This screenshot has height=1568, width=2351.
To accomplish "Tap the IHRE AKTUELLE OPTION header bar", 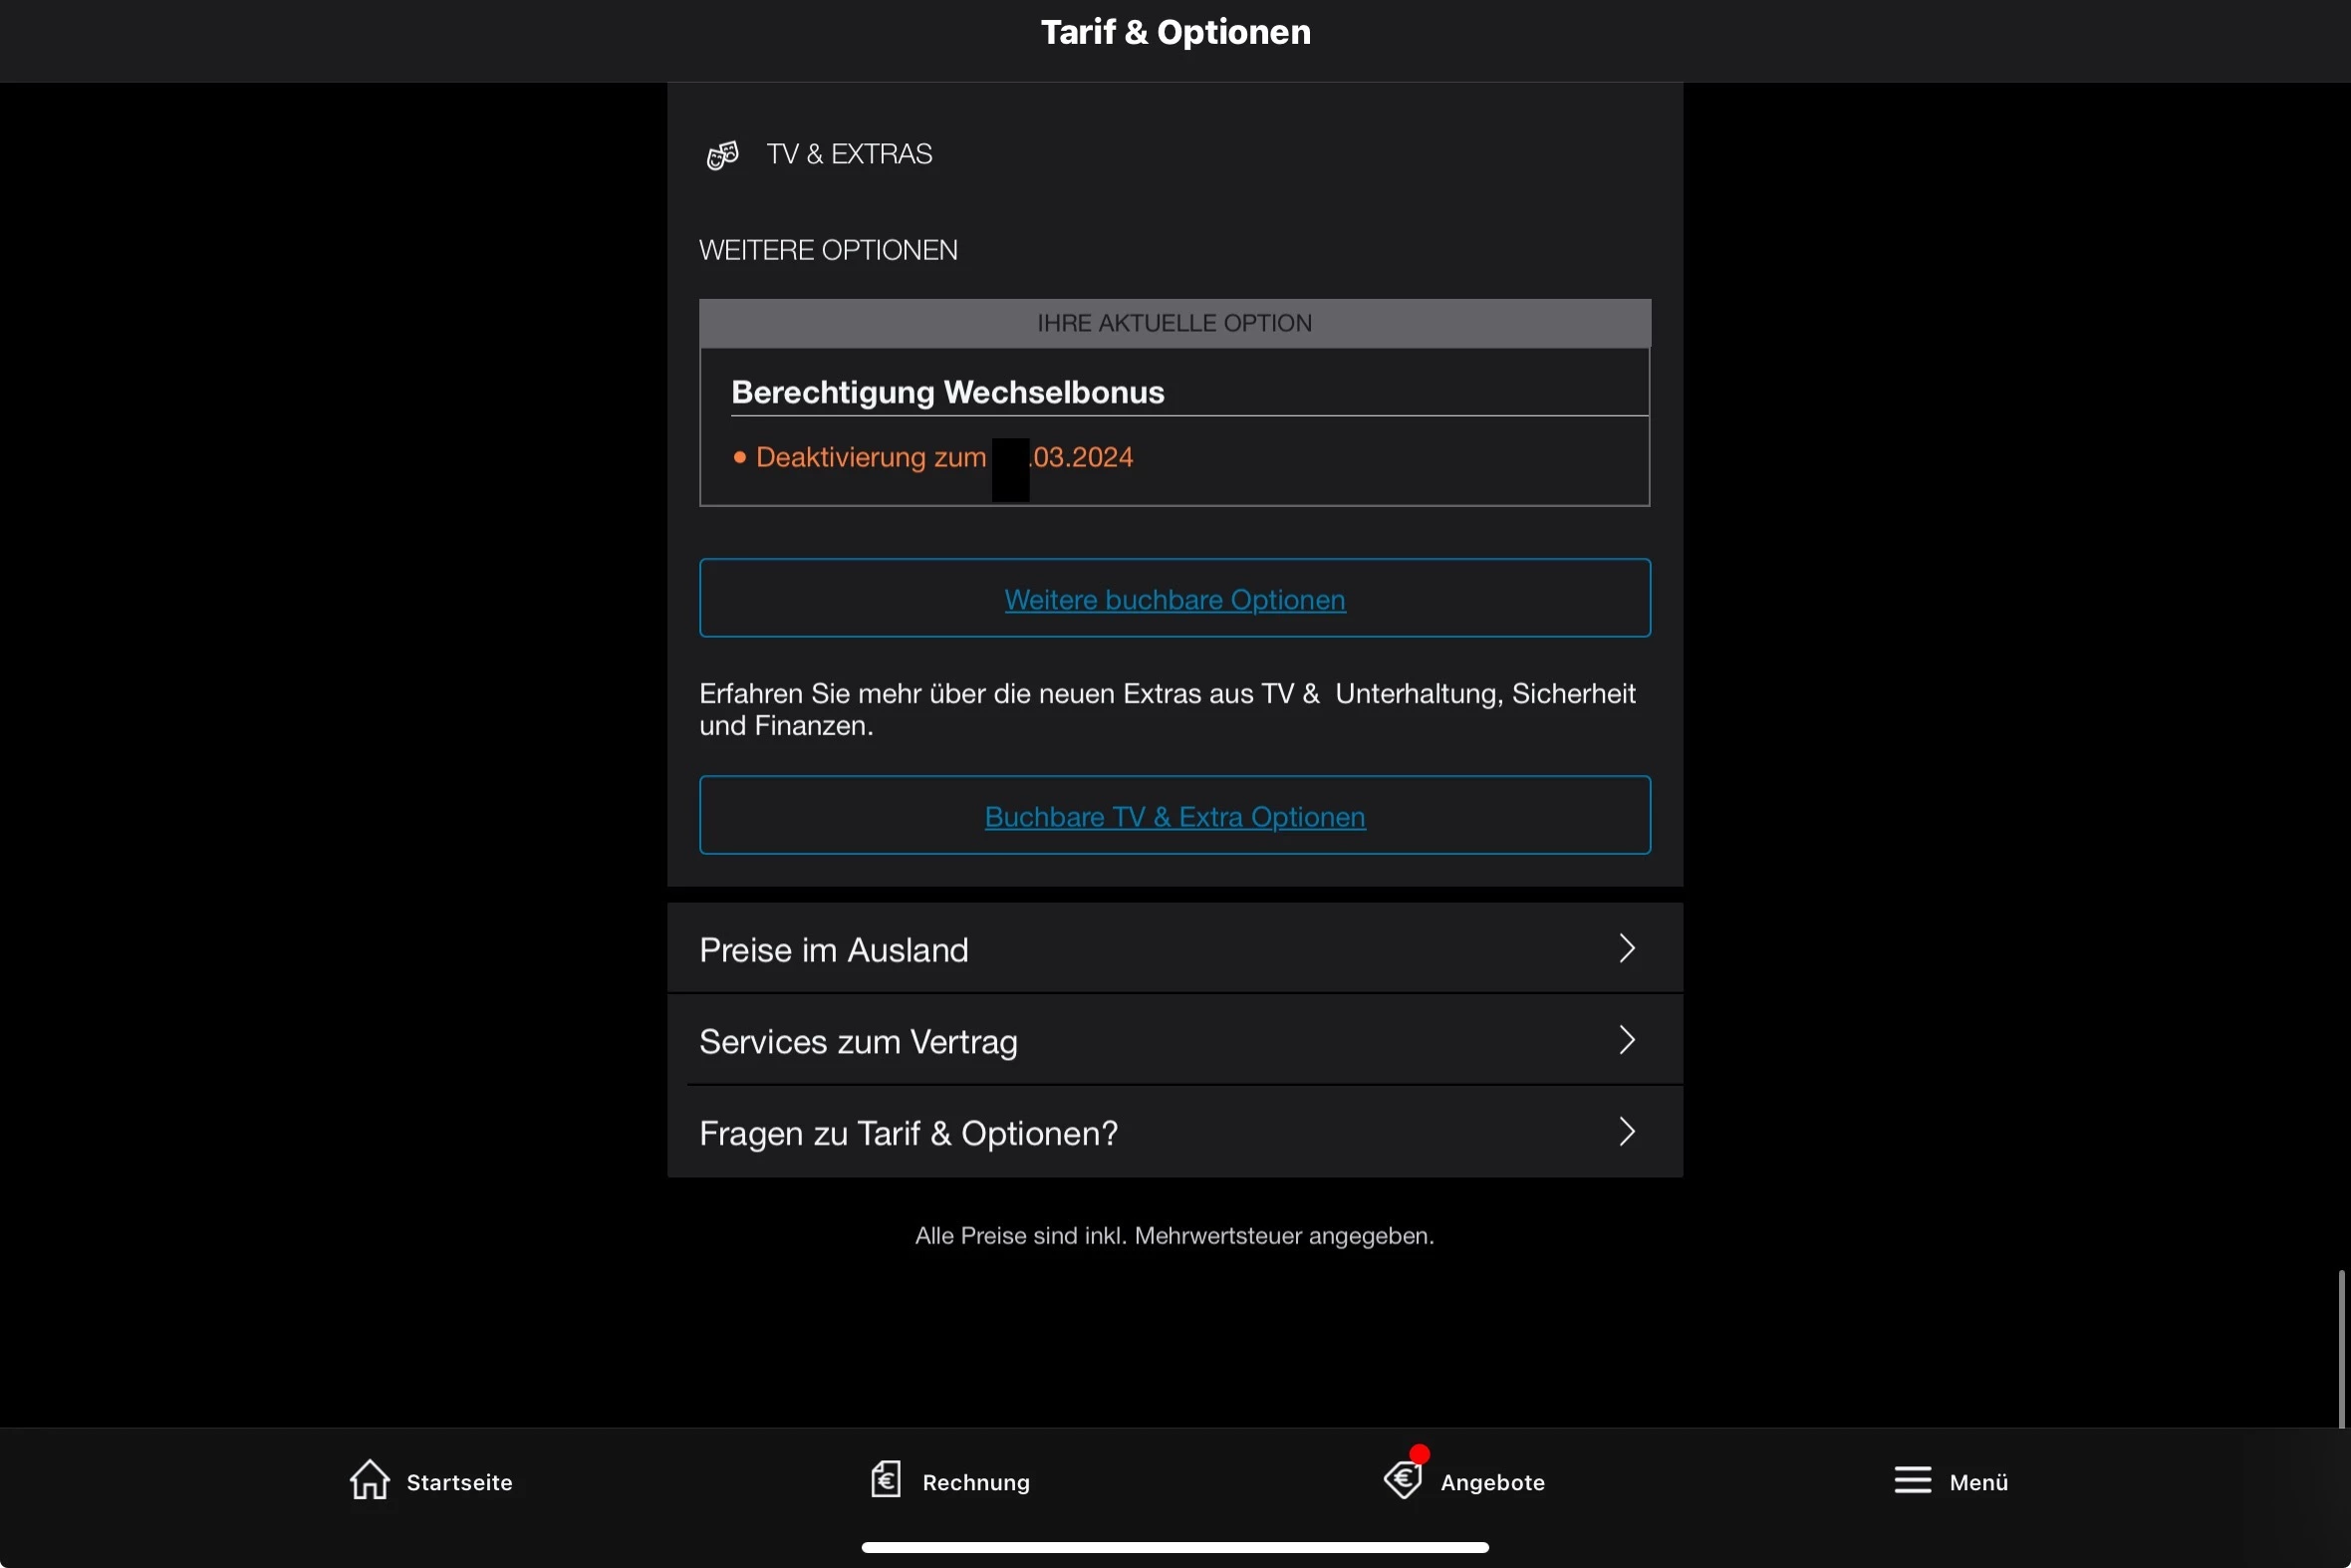I will pyautogui.click(x=1174, y=323).
